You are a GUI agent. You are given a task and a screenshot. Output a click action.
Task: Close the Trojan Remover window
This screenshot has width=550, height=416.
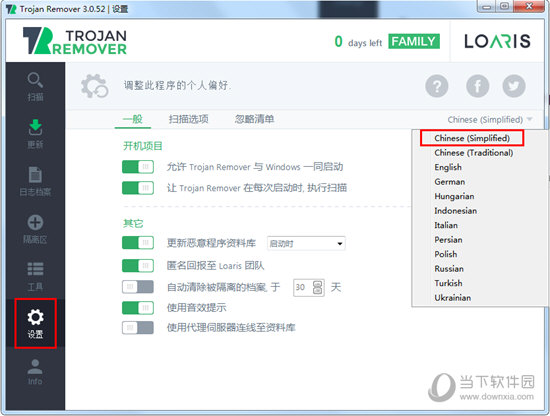tap(529, 6)
